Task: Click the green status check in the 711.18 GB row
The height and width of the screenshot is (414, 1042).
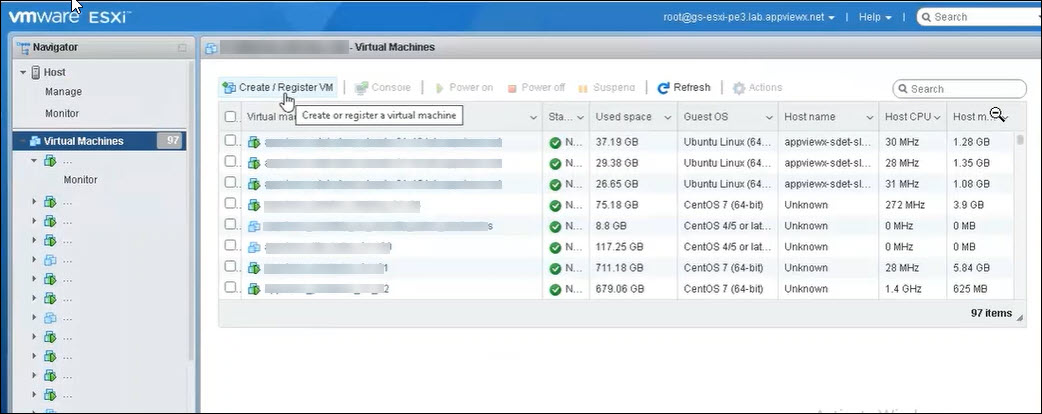Action: 556,268
